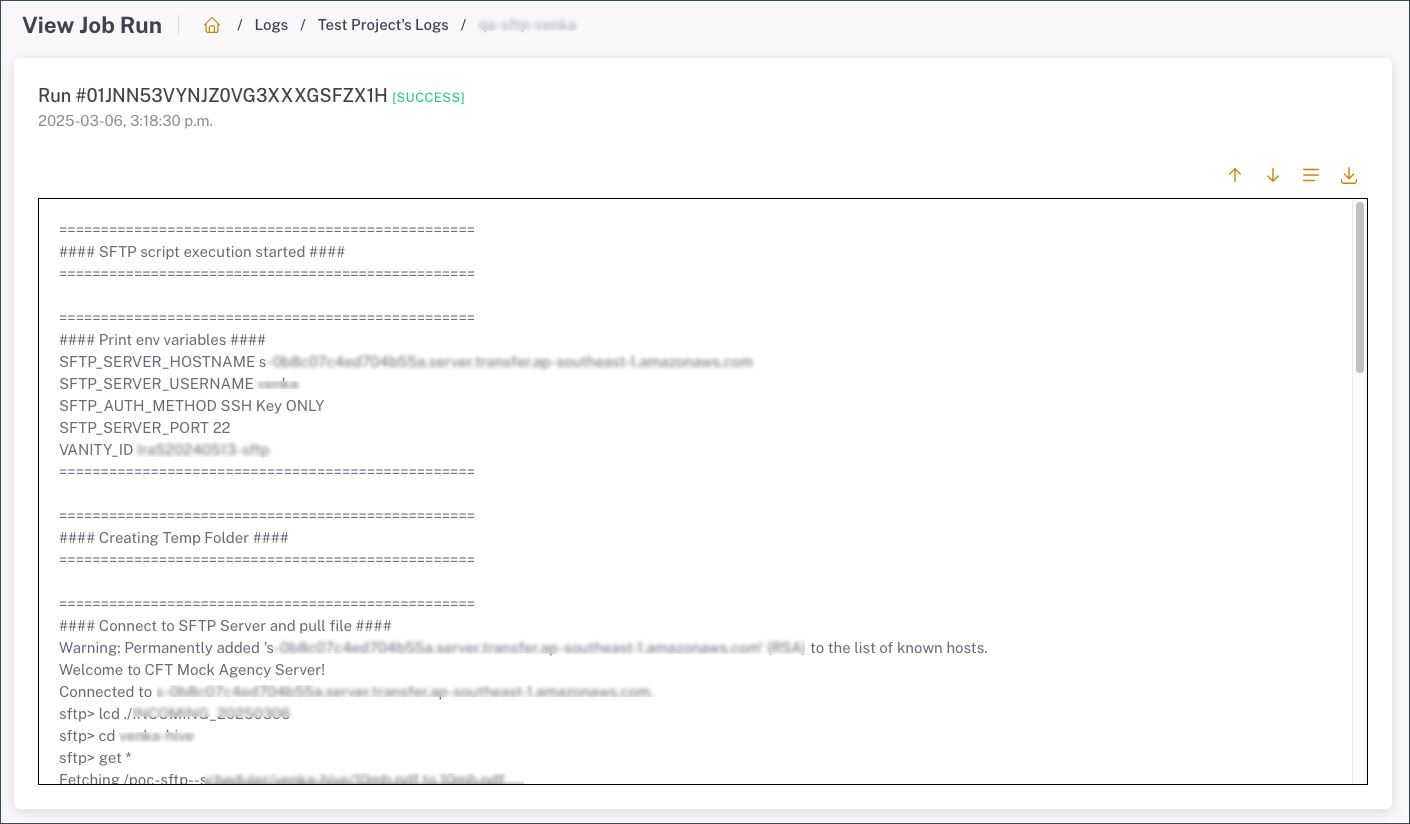The height and width of the screenshot is (824, 1410).
Task: Jump to bottom of log using down-arrow icon
Action: click(x=1272, y=175)
